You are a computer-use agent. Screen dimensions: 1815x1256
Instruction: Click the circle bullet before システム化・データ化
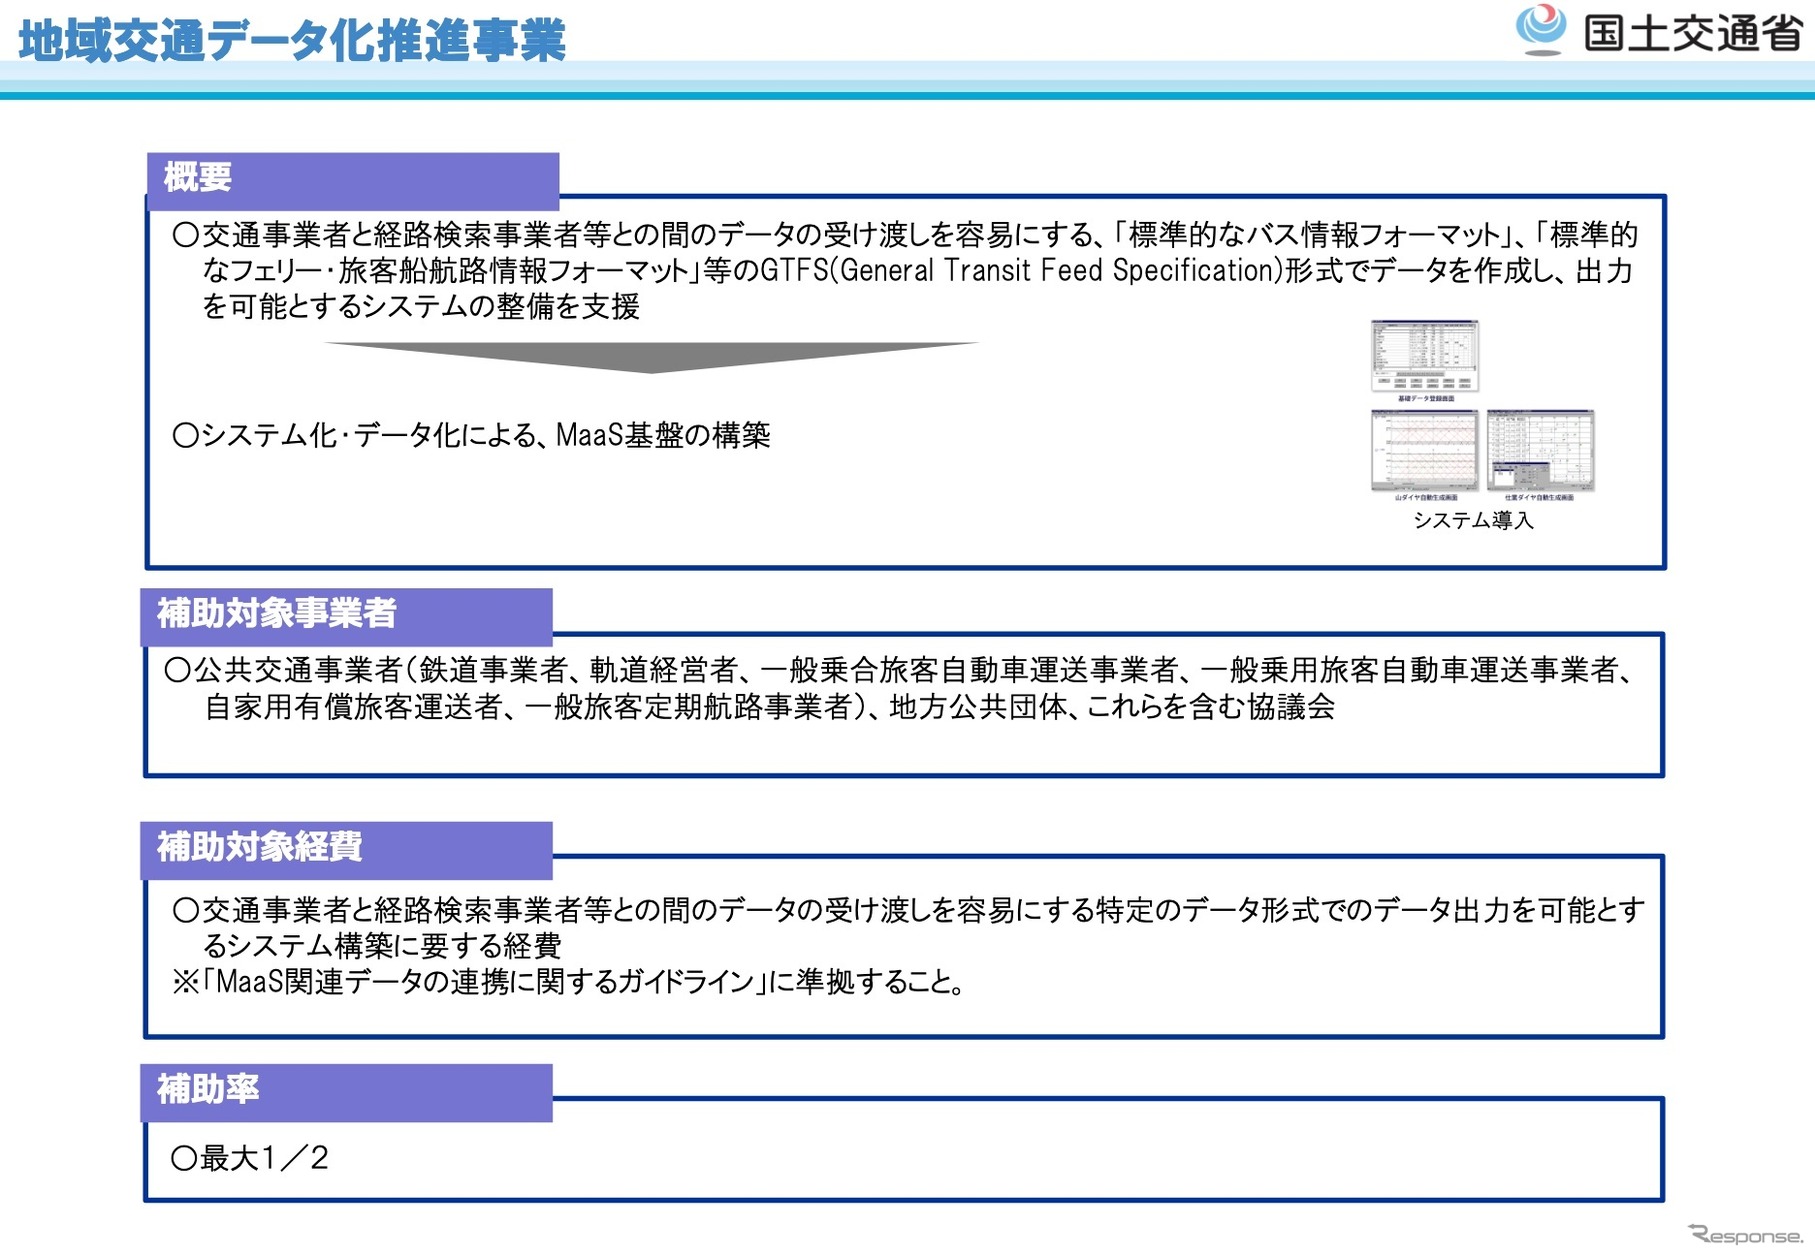click(185, 436)
